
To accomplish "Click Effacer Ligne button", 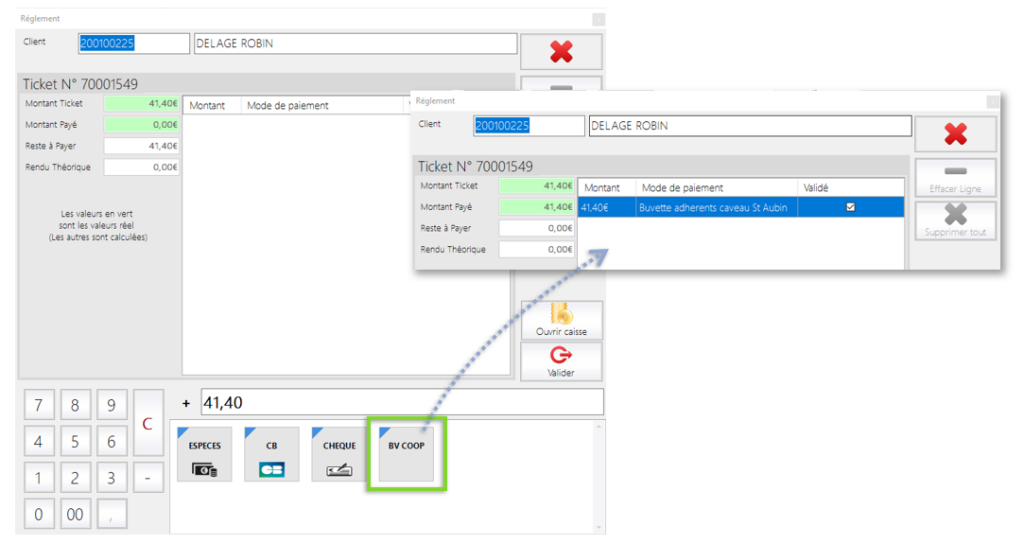I will 955,178.
